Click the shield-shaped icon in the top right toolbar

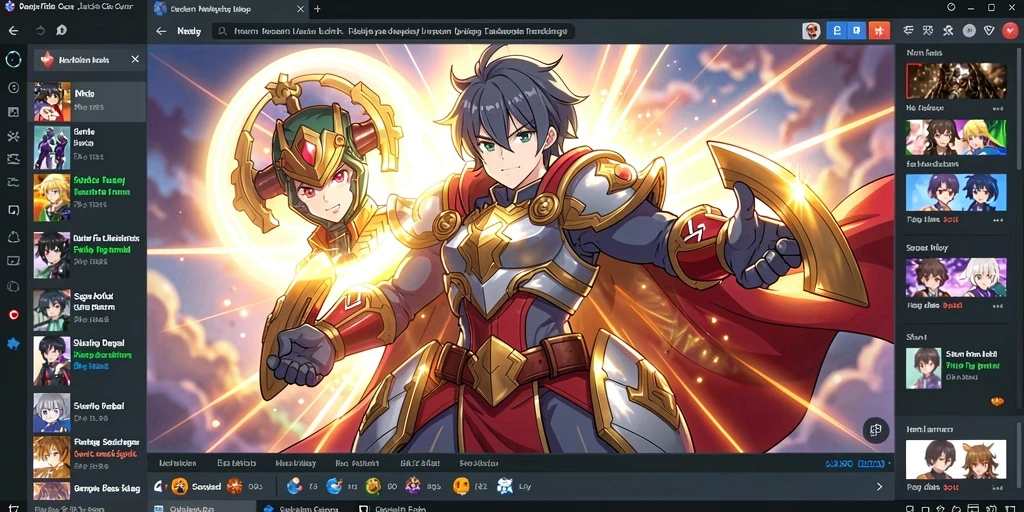point(989,30)
